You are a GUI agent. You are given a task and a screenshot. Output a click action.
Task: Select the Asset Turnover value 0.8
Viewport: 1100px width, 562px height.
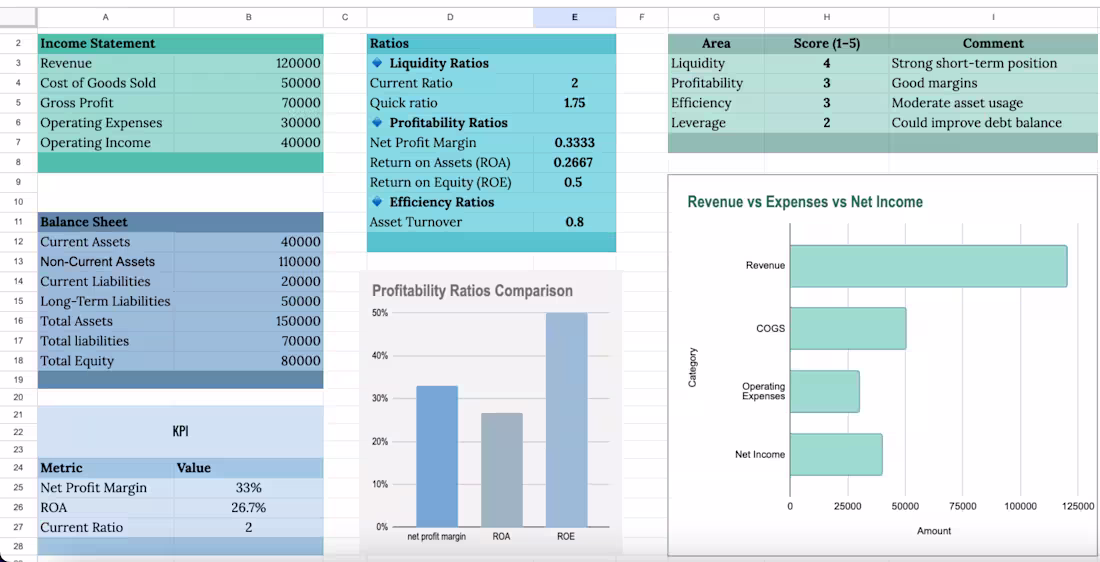coord(575,222)
